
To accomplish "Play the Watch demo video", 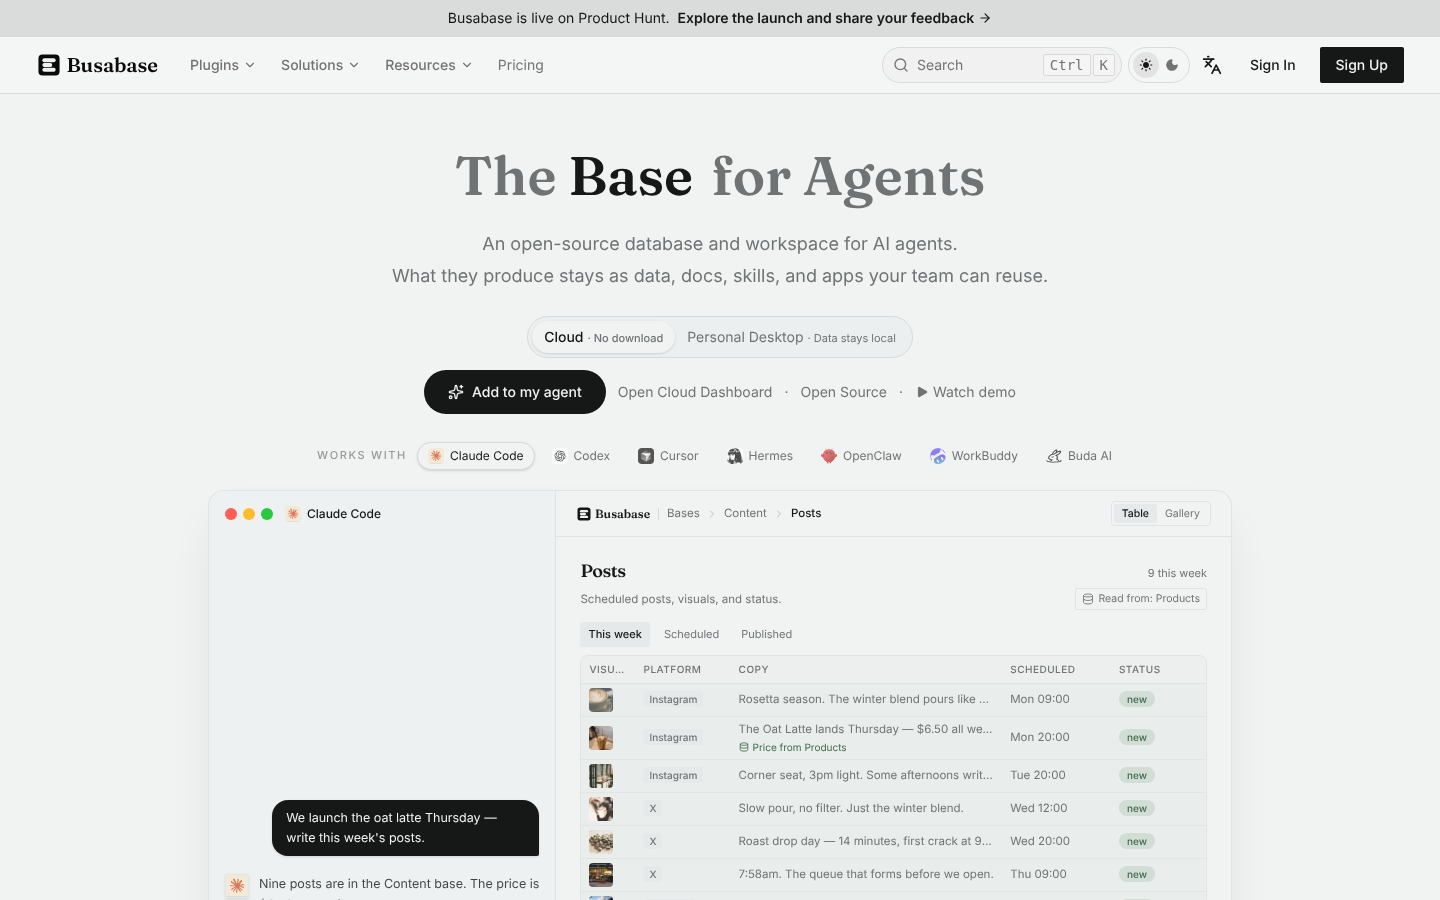I will tap(966, 392).
